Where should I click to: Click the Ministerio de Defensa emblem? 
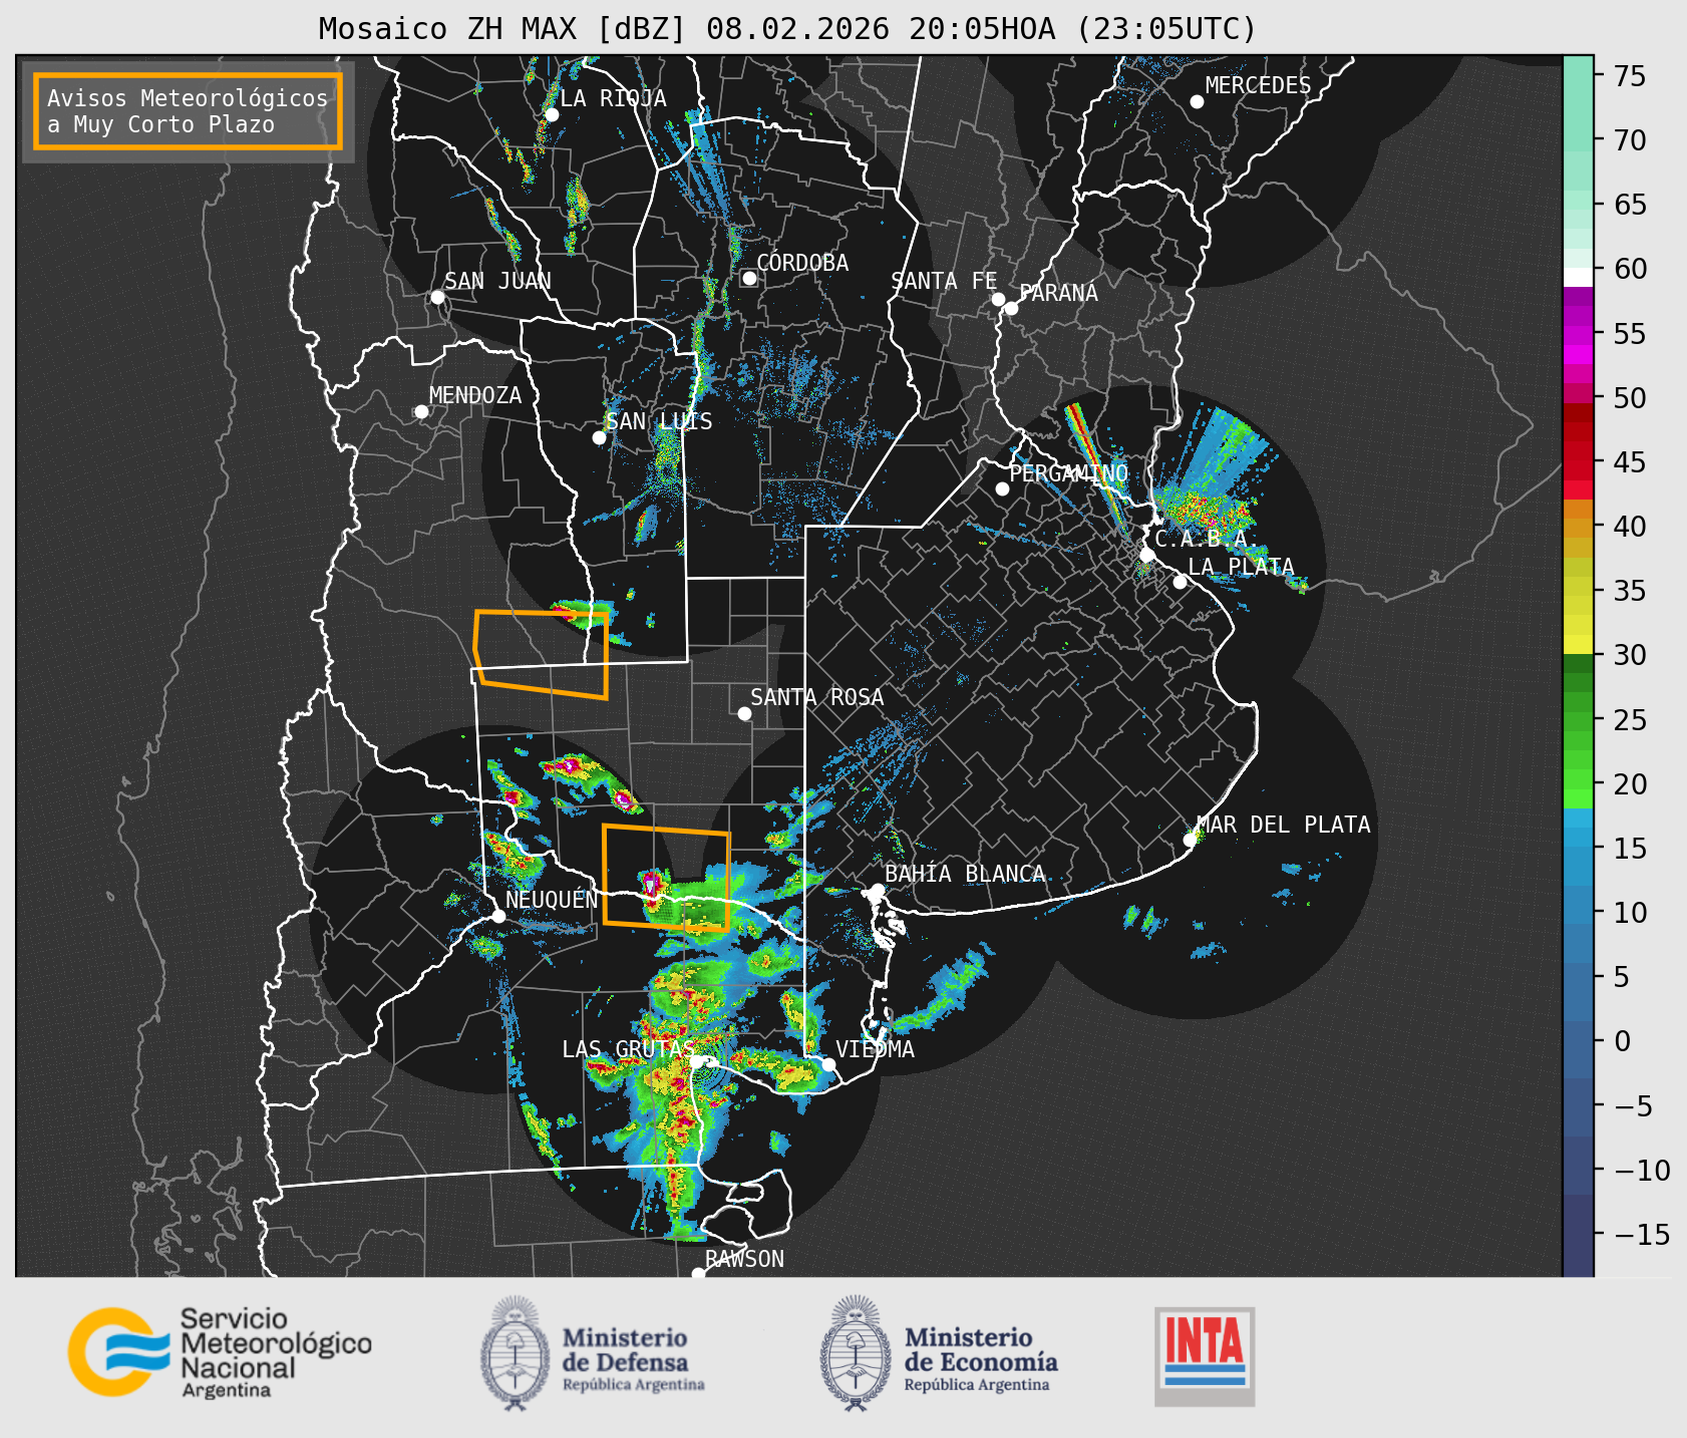pos(514,1354)
